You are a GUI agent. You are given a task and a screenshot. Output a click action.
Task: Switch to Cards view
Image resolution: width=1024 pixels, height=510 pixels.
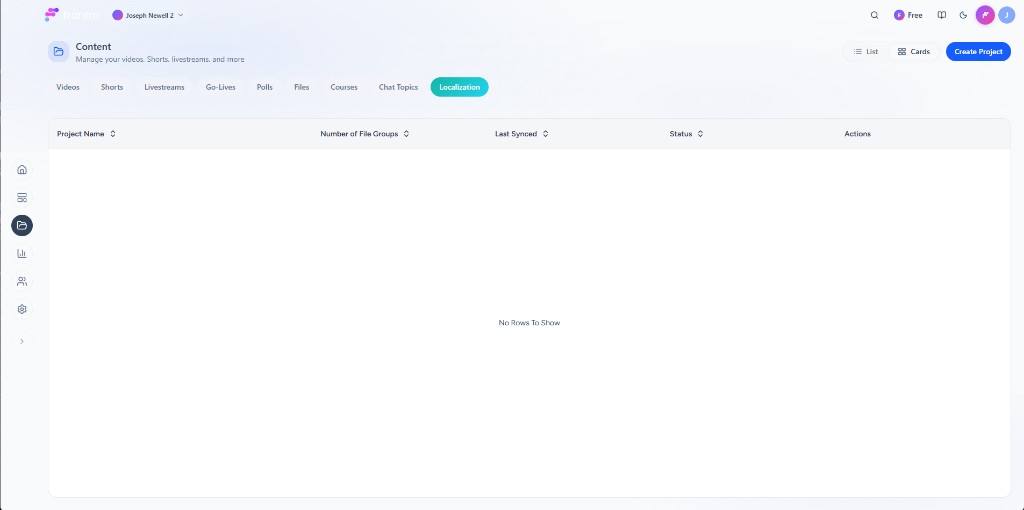click(x=914, y=51)
